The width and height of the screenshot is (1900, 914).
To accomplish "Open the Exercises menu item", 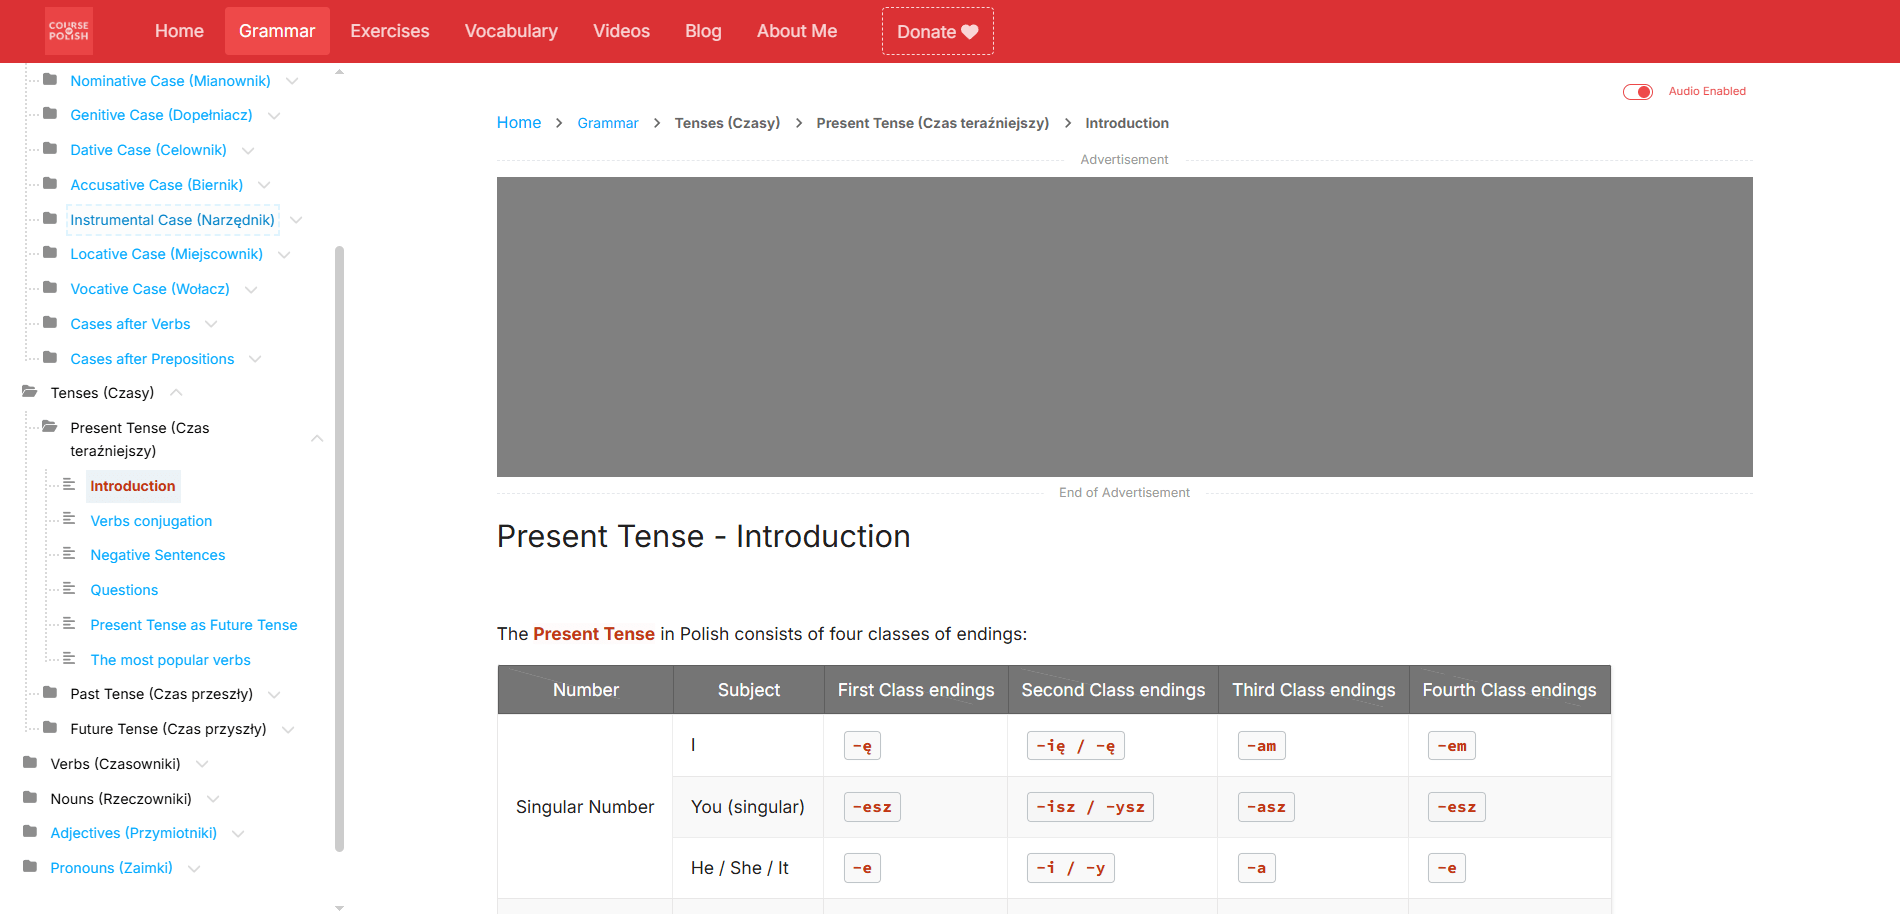I will click(x=389, y=31).
